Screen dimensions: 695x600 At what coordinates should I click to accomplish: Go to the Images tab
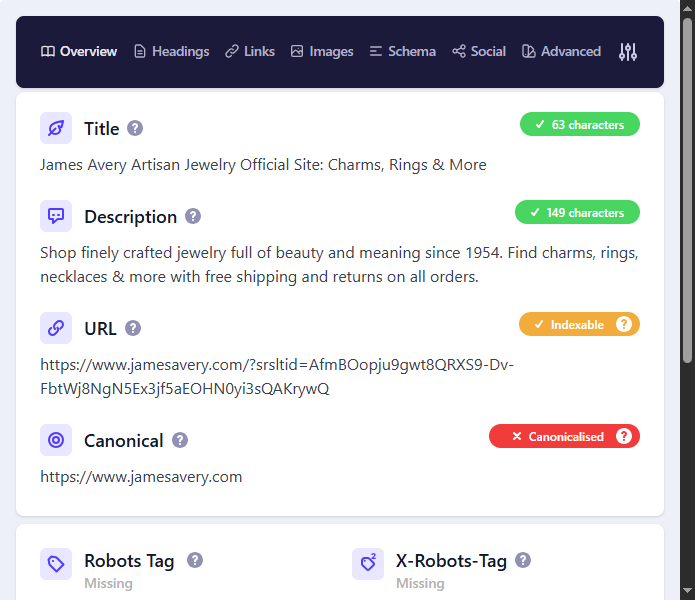tap(322, 52)
